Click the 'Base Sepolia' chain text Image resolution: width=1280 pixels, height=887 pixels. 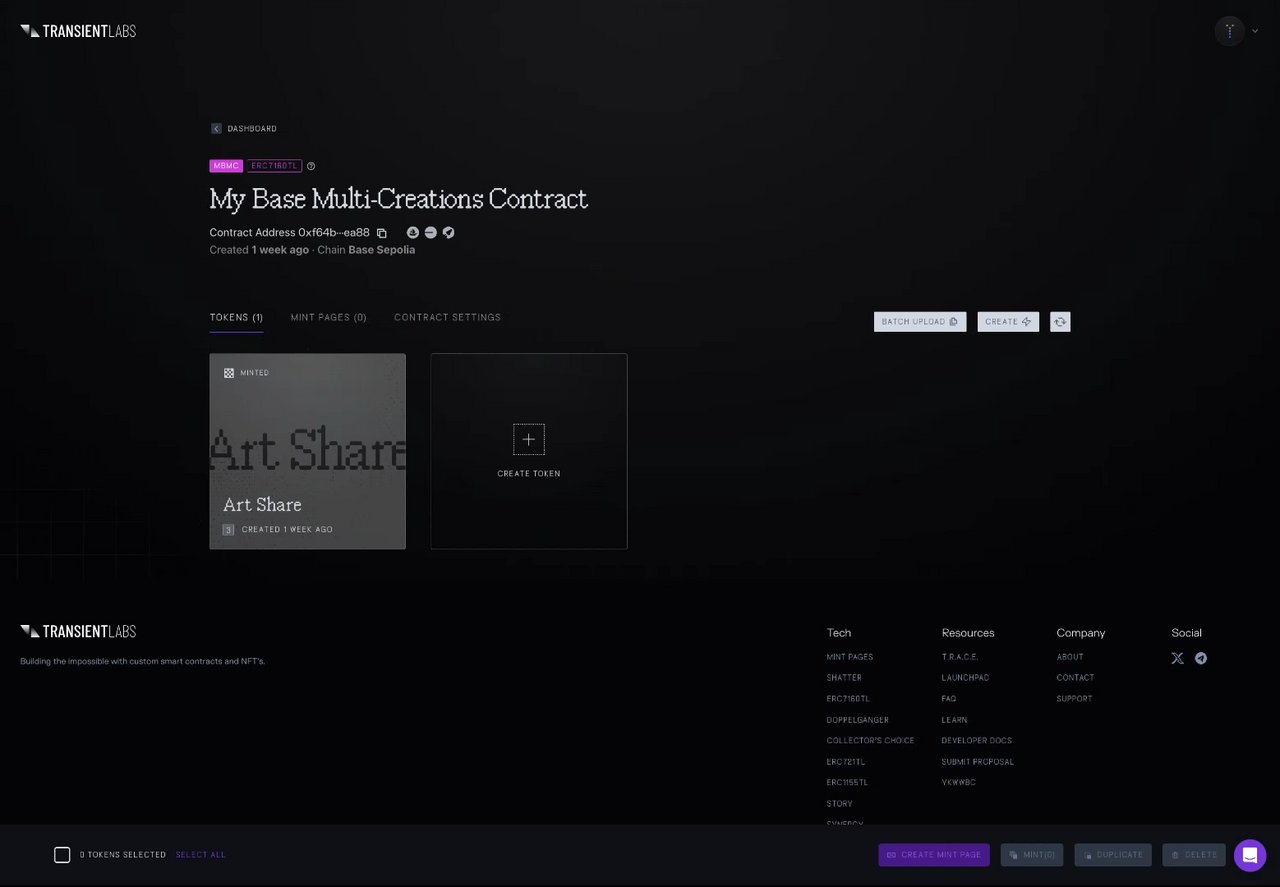pyautogui.click(x=382, y=250)
